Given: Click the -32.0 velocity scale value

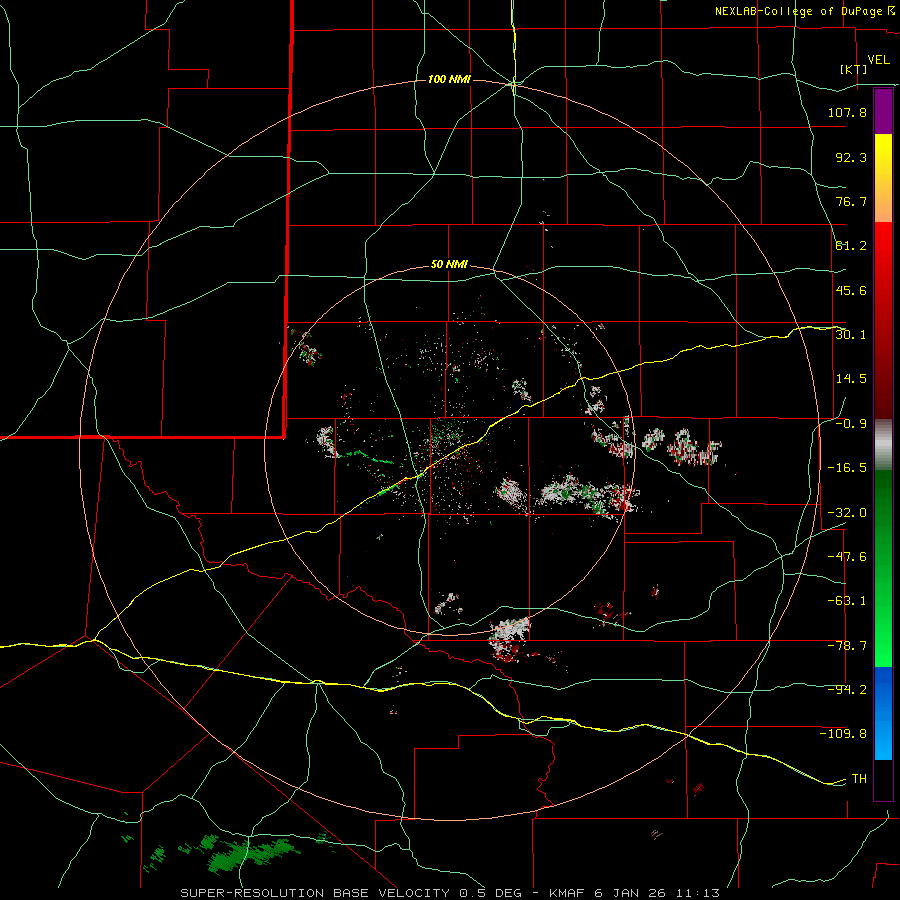Looking at the screenshot, I should 847,513.
